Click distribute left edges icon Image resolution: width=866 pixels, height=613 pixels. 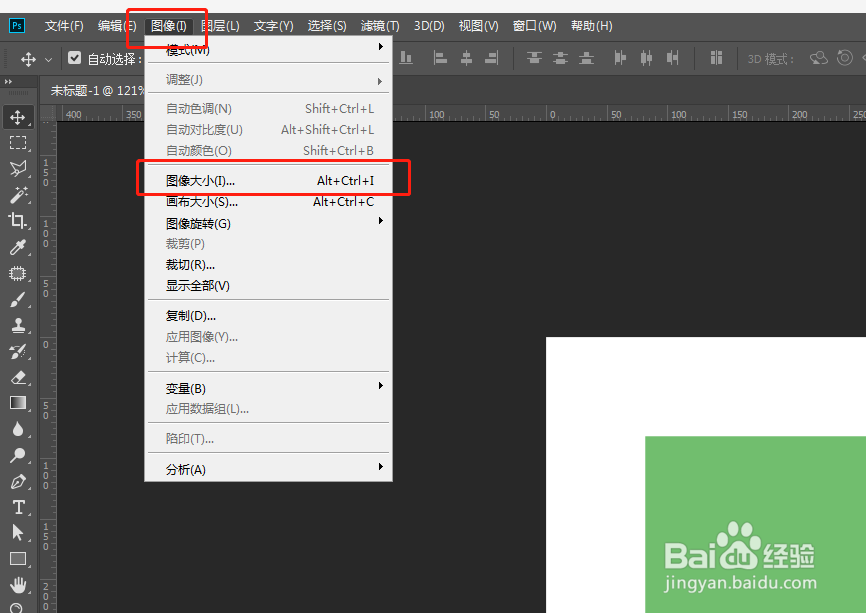(x=620, y=58)
